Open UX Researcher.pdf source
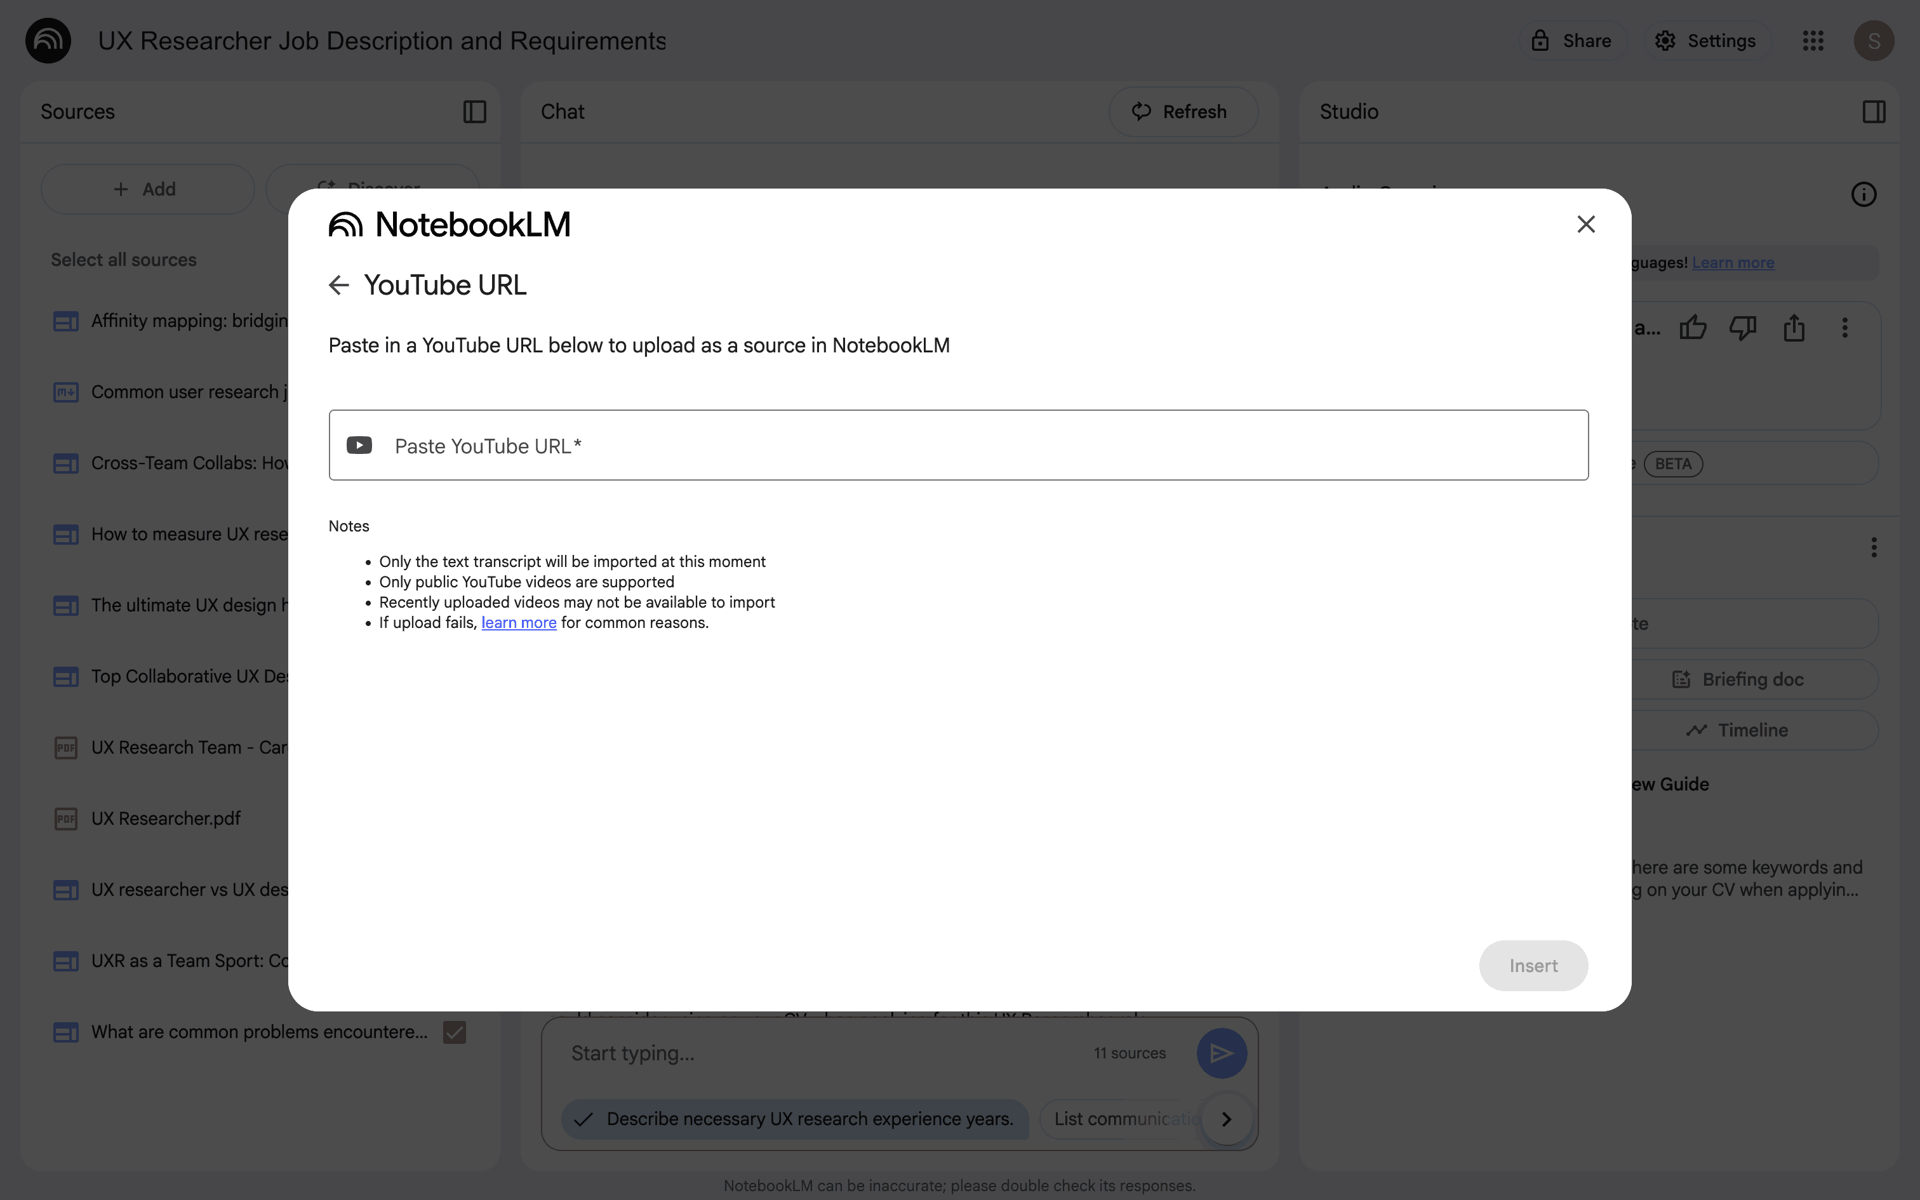 pos(166,818)
